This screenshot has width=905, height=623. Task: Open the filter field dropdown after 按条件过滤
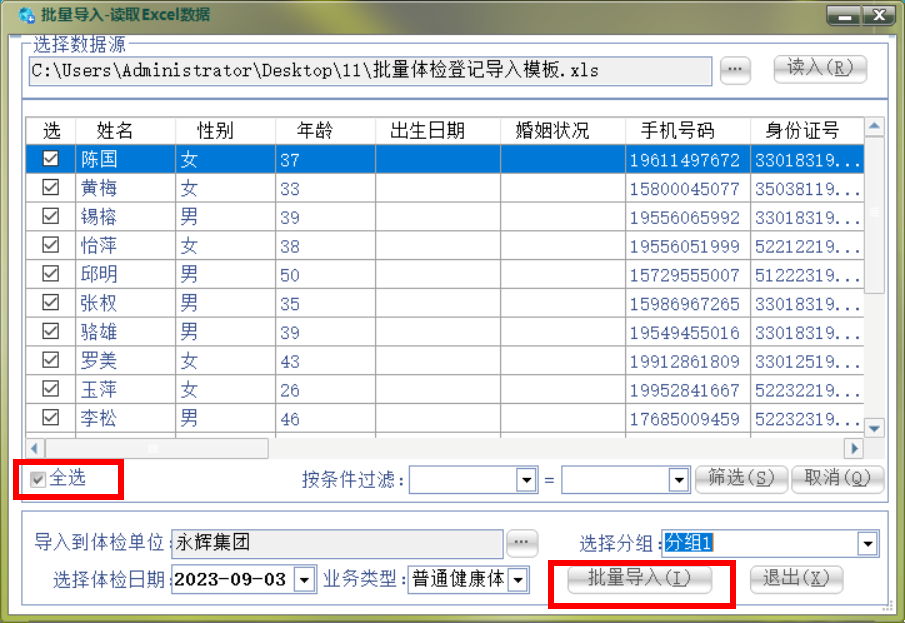tap(526, 480)
